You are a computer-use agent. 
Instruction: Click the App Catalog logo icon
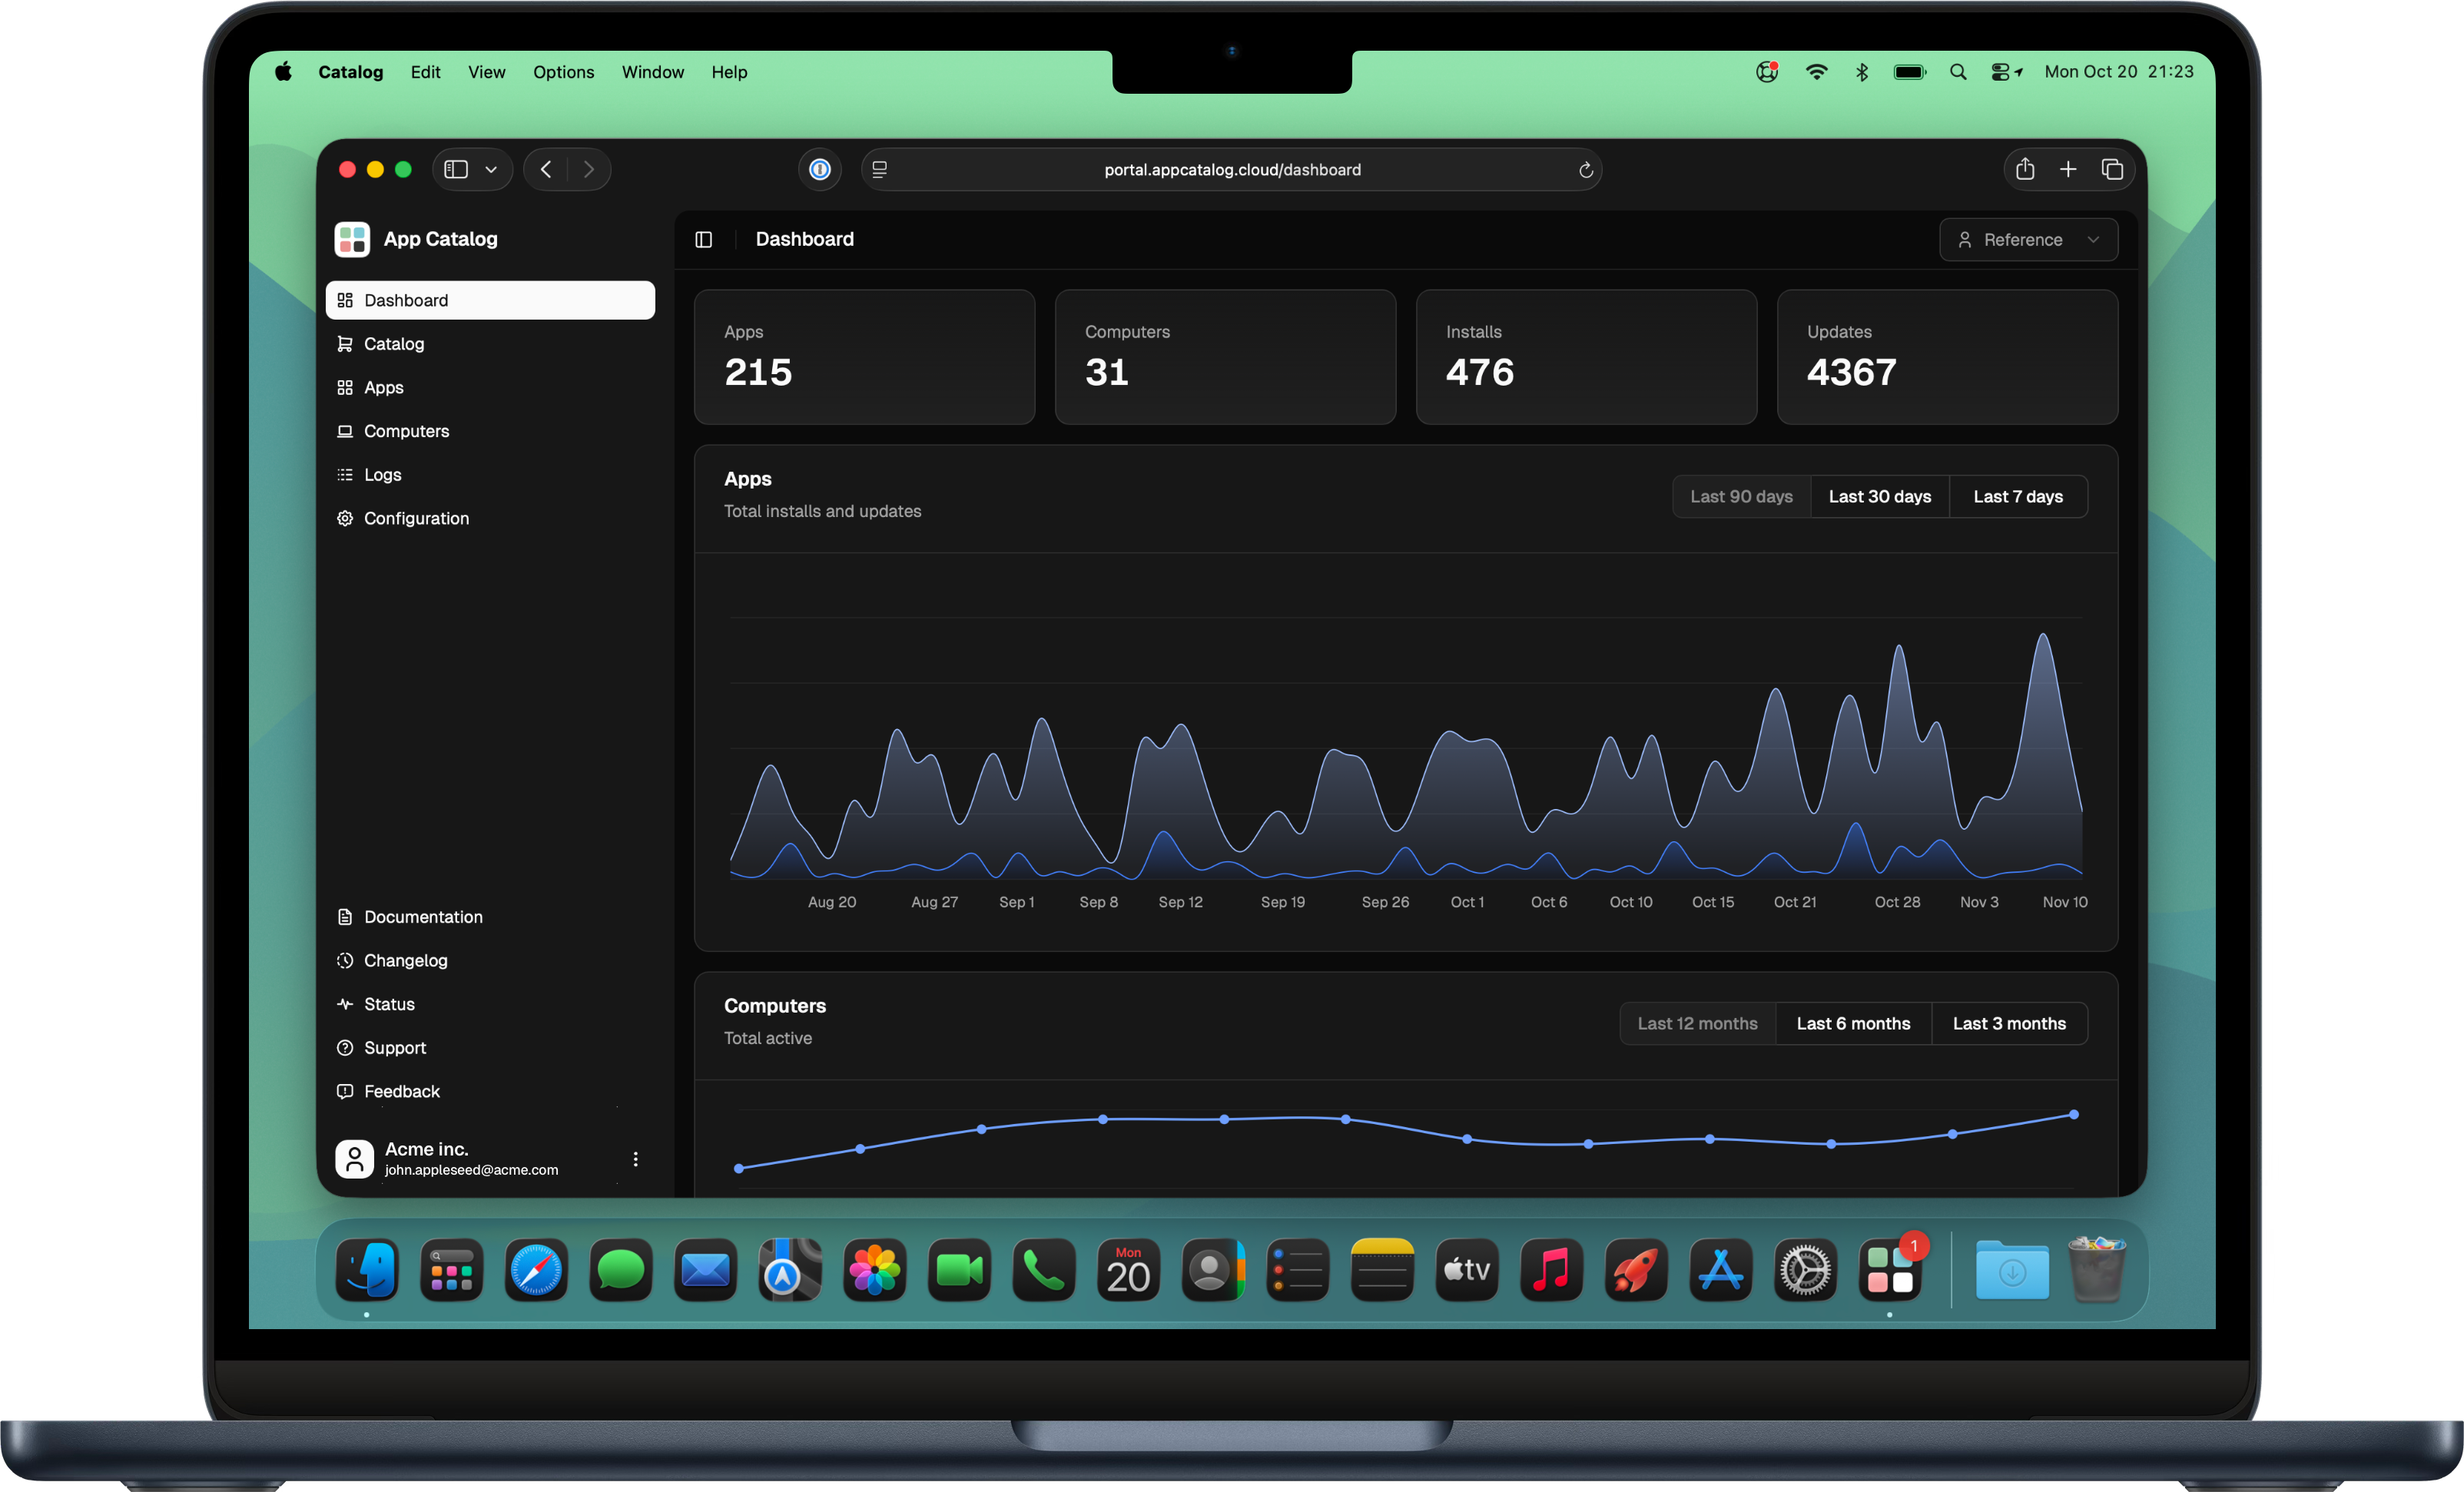pyautogui.click(x=352, y=239)
